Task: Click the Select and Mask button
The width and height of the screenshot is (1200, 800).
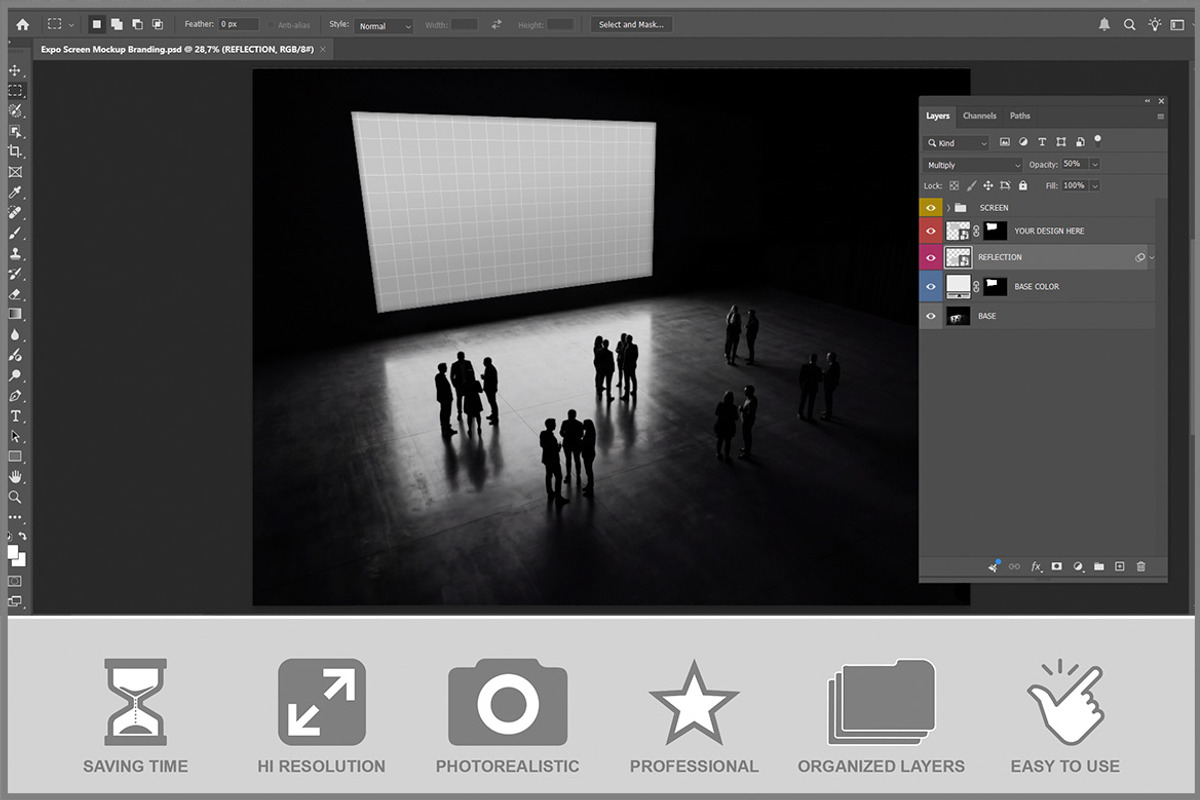Action: (x=631, y=24)
